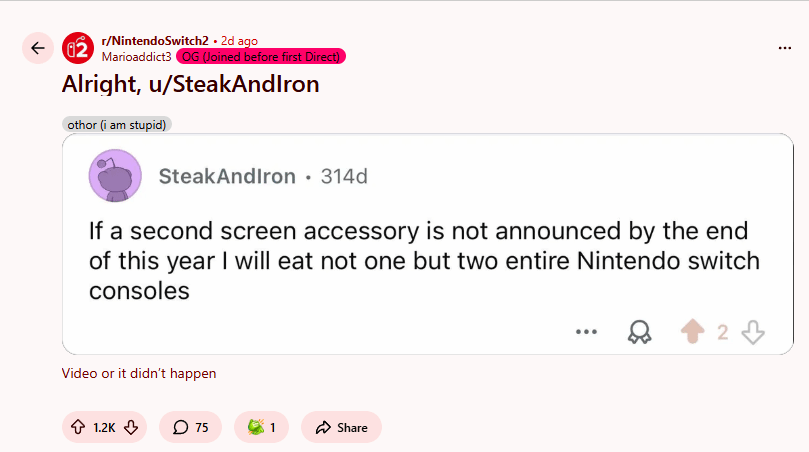Upvote the post
Image resolution: width=809 pixels, height=452 pixels.
(x=78, y=427)
